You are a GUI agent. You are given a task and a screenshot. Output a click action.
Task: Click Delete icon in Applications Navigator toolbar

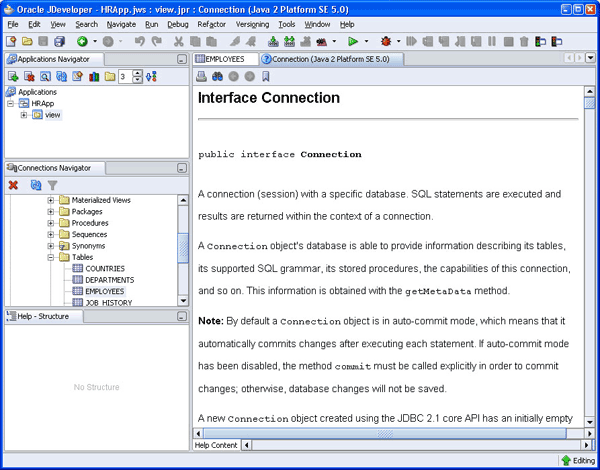click(29, 77)
